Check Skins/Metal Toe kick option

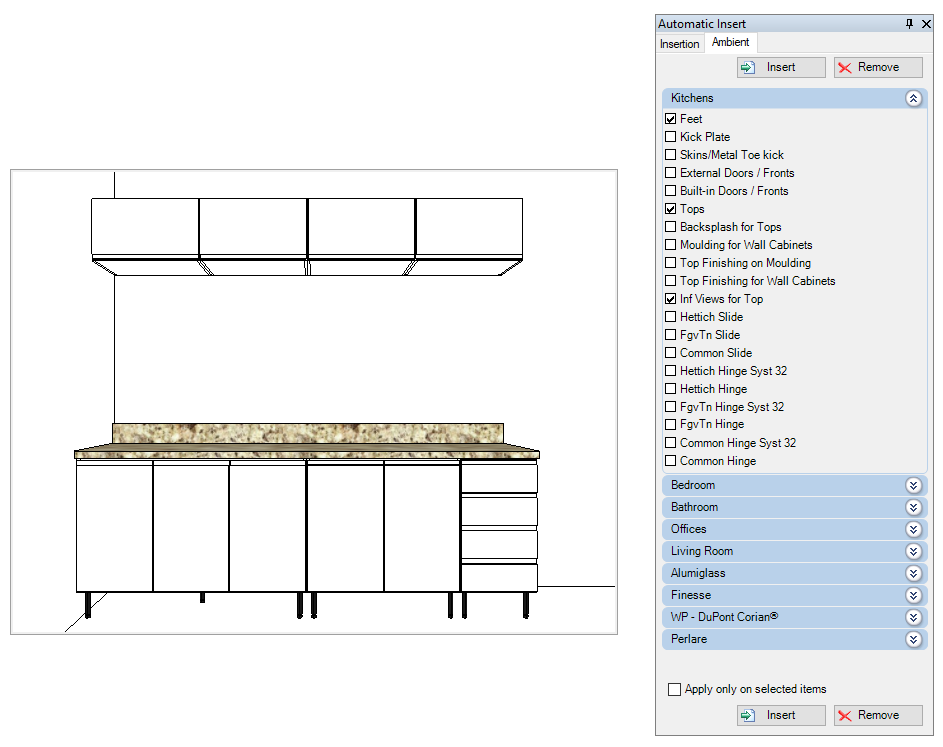point(671,155)
